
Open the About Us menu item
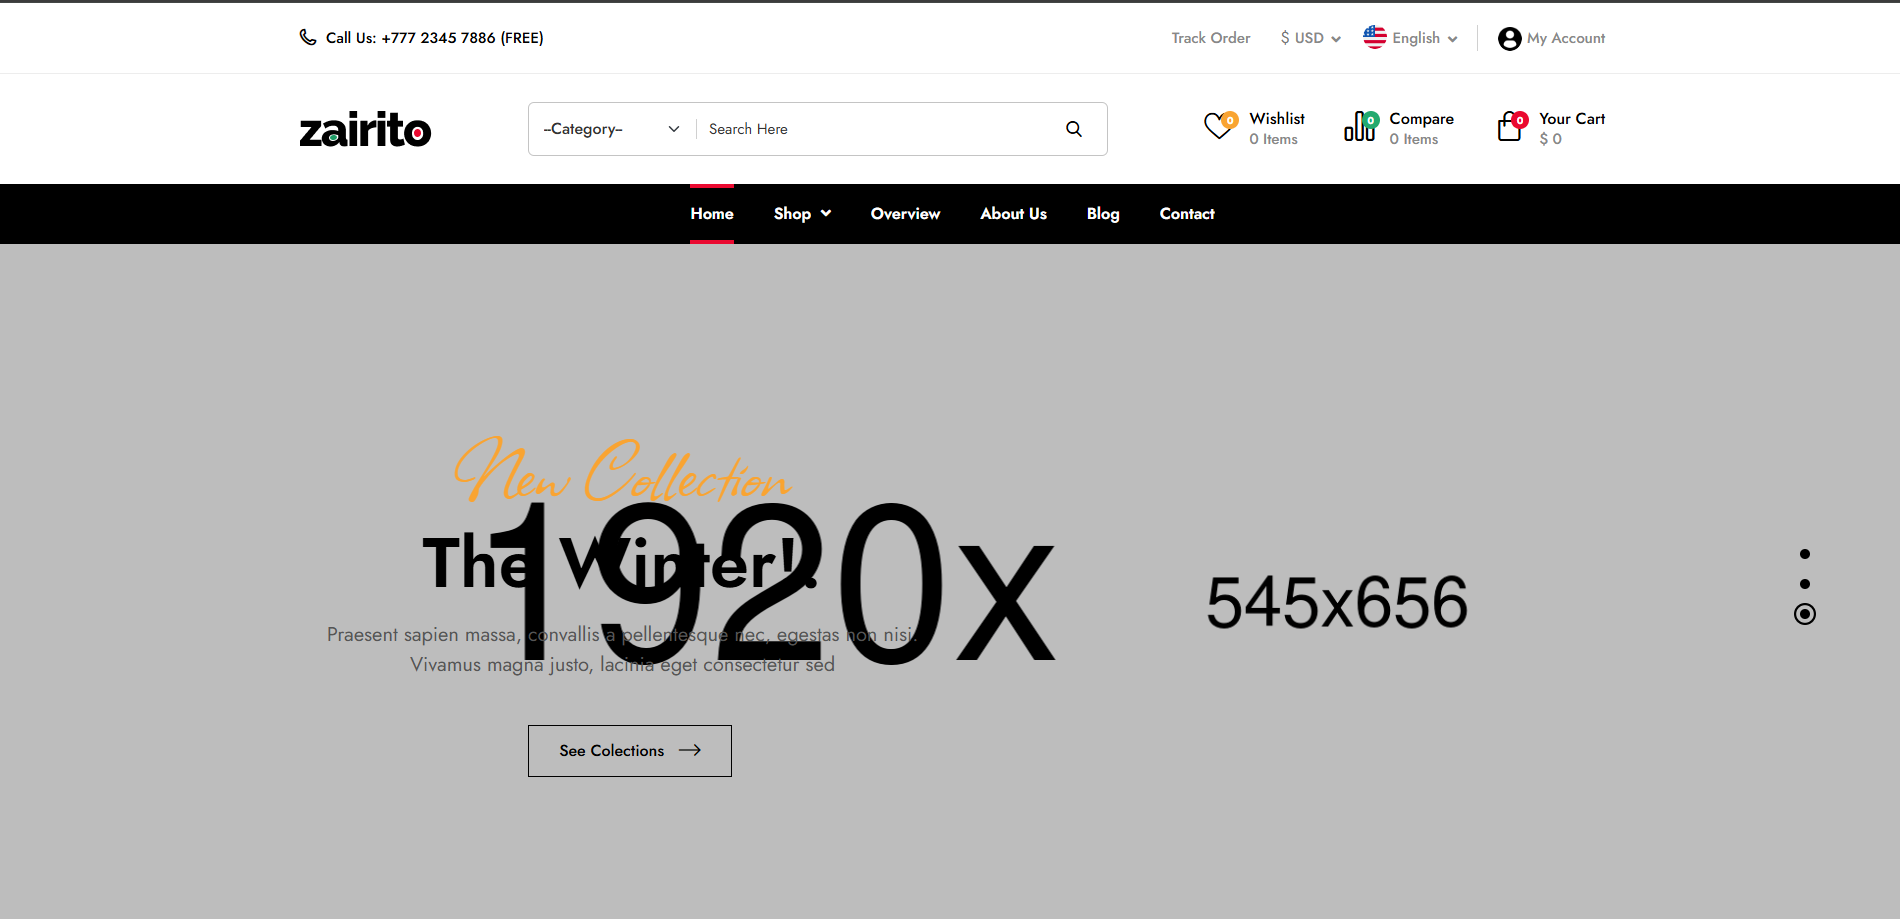[x=1013, y=214]
